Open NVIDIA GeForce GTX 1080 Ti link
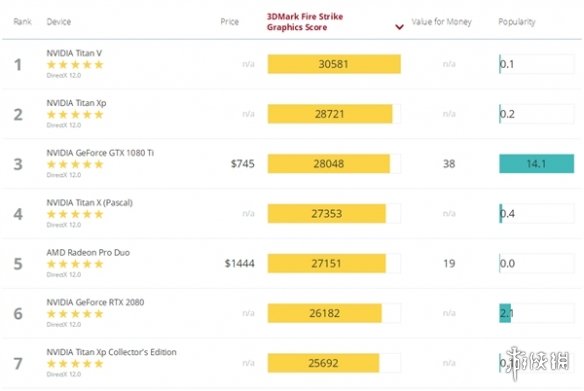The width and height of the screenshot is (584, 391). click(x=100, y=153)
